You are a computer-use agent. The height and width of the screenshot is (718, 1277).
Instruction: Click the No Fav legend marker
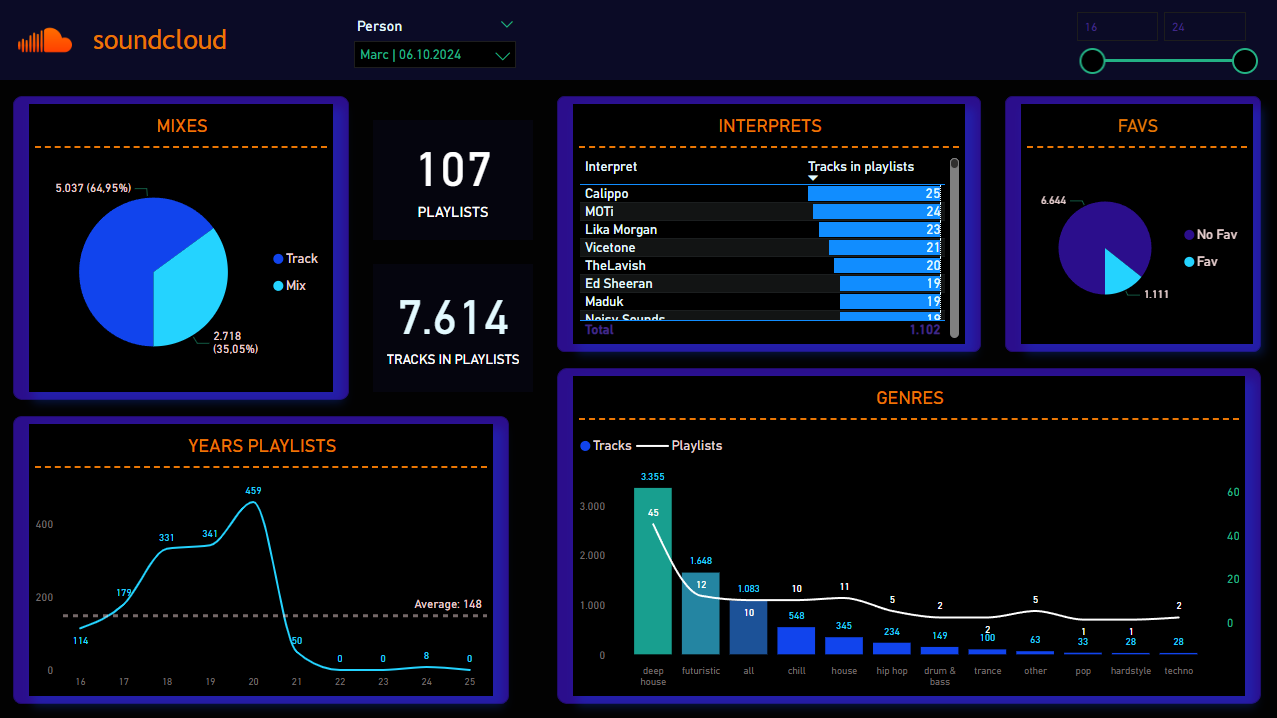(1189, 234)
